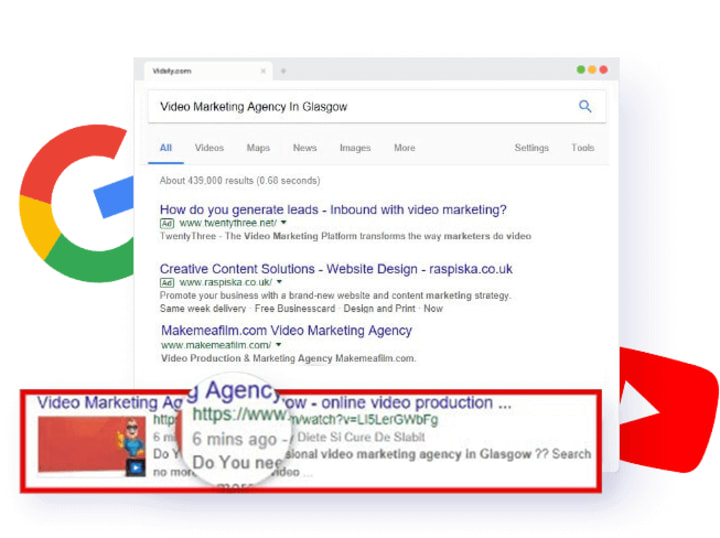Click 'About 439,000 results' text
The height and width of the screenshot is (538, 720).
click(x=240, y=181)
